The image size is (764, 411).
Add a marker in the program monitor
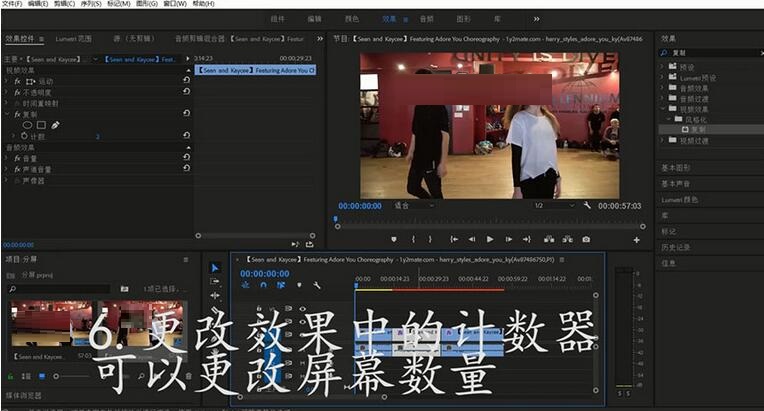pyautogui.click(x=394, y=239)
